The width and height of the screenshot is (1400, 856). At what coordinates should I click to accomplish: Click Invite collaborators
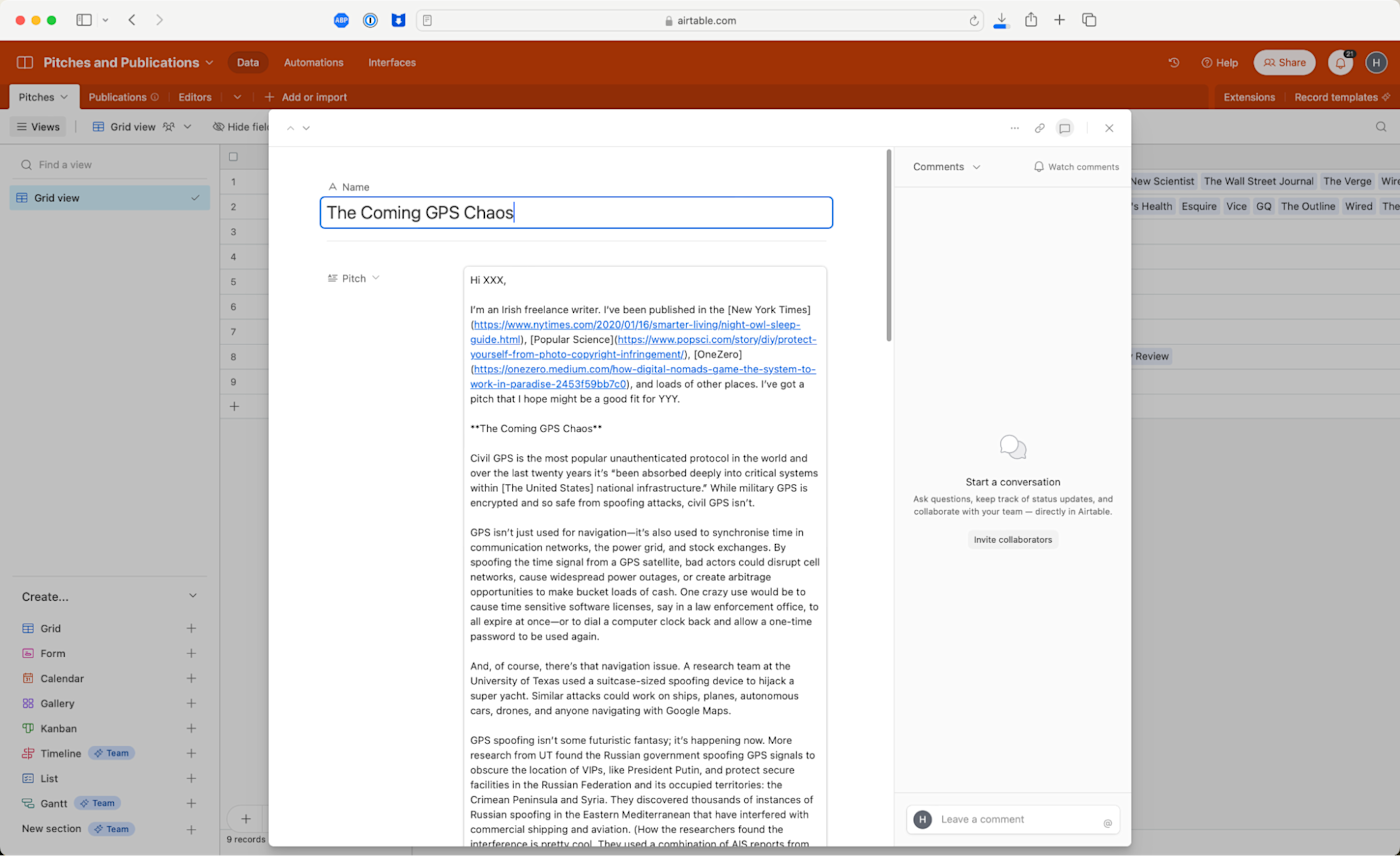coord(1013,539)
